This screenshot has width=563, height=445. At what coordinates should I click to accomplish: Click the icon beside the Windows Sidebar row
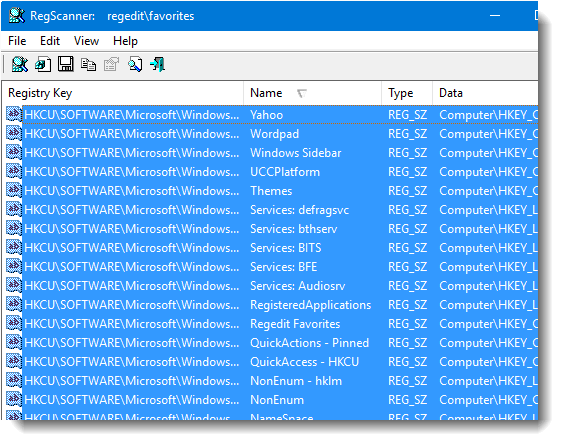[14, 153]
